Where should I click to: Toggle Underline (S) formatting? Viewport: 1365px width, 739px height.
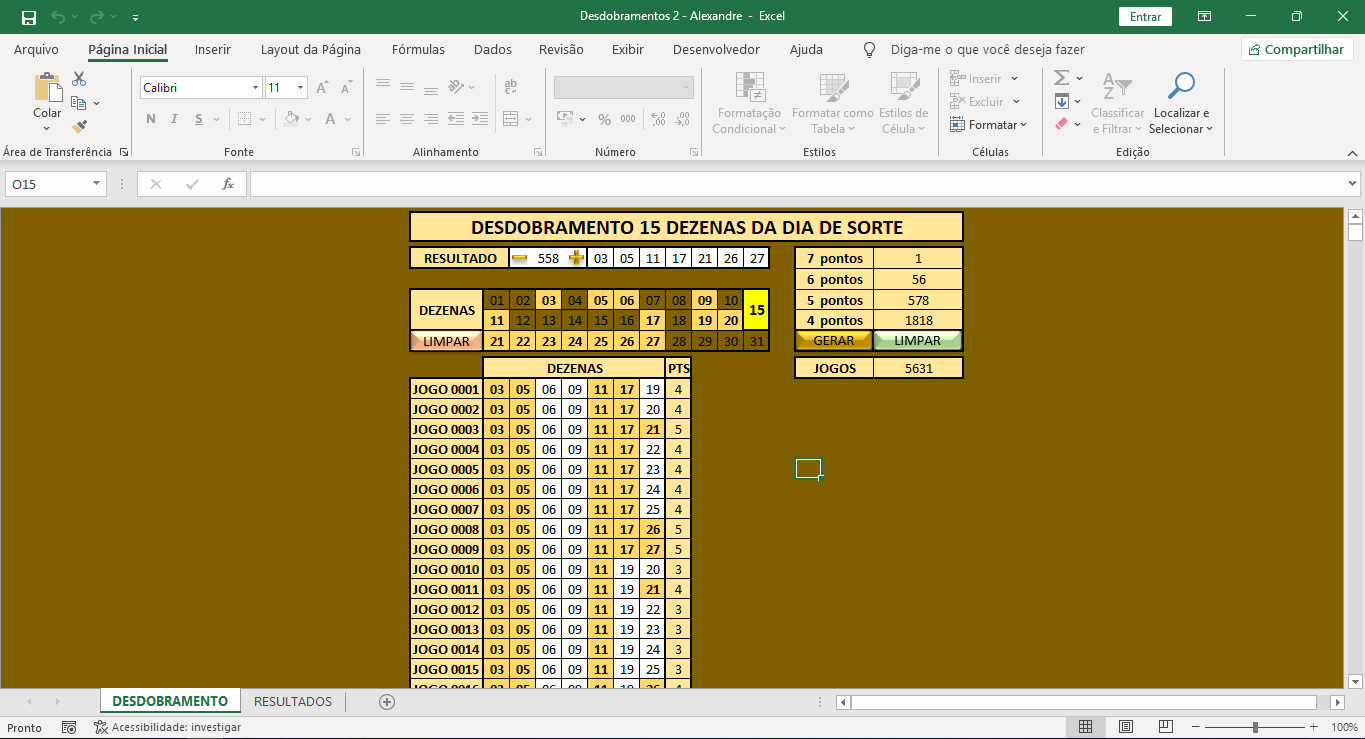pyautogui.click(x=200, y=119)
